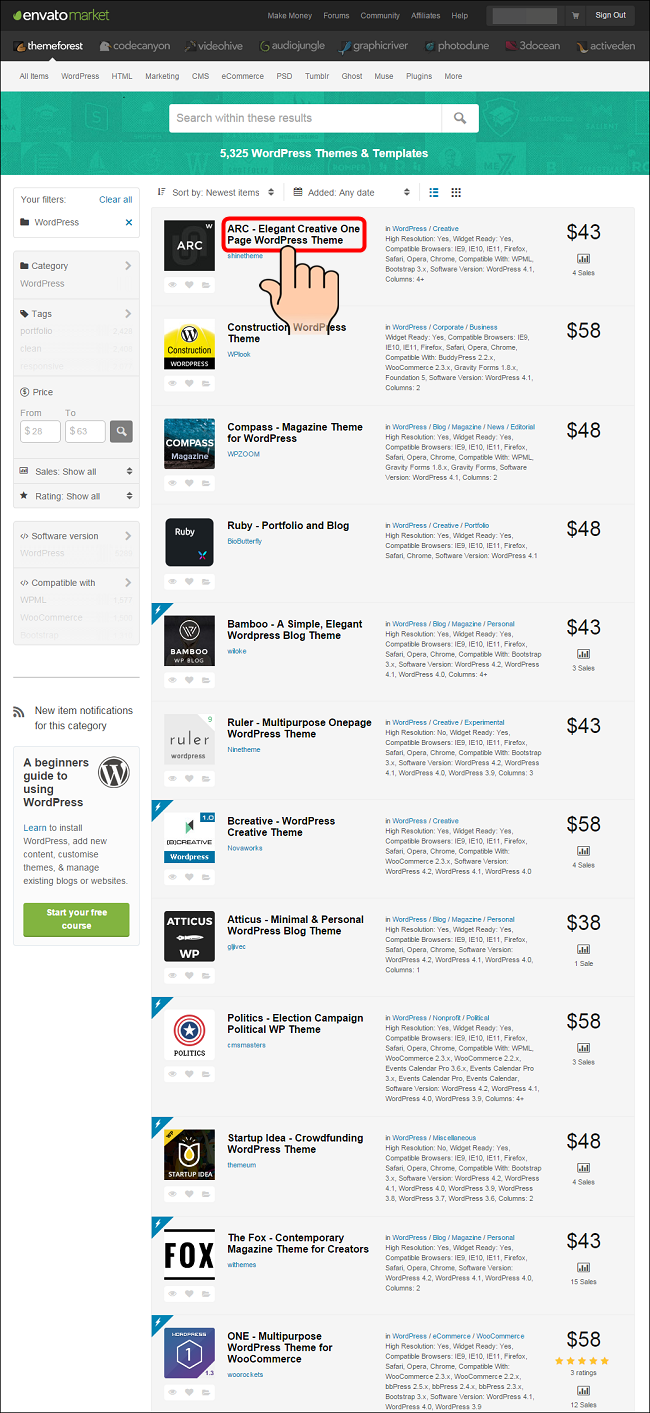Screen dimensions: 650x1413
Task: Open the Rating: Show all dropdown
Action: (x=76, y=496)
